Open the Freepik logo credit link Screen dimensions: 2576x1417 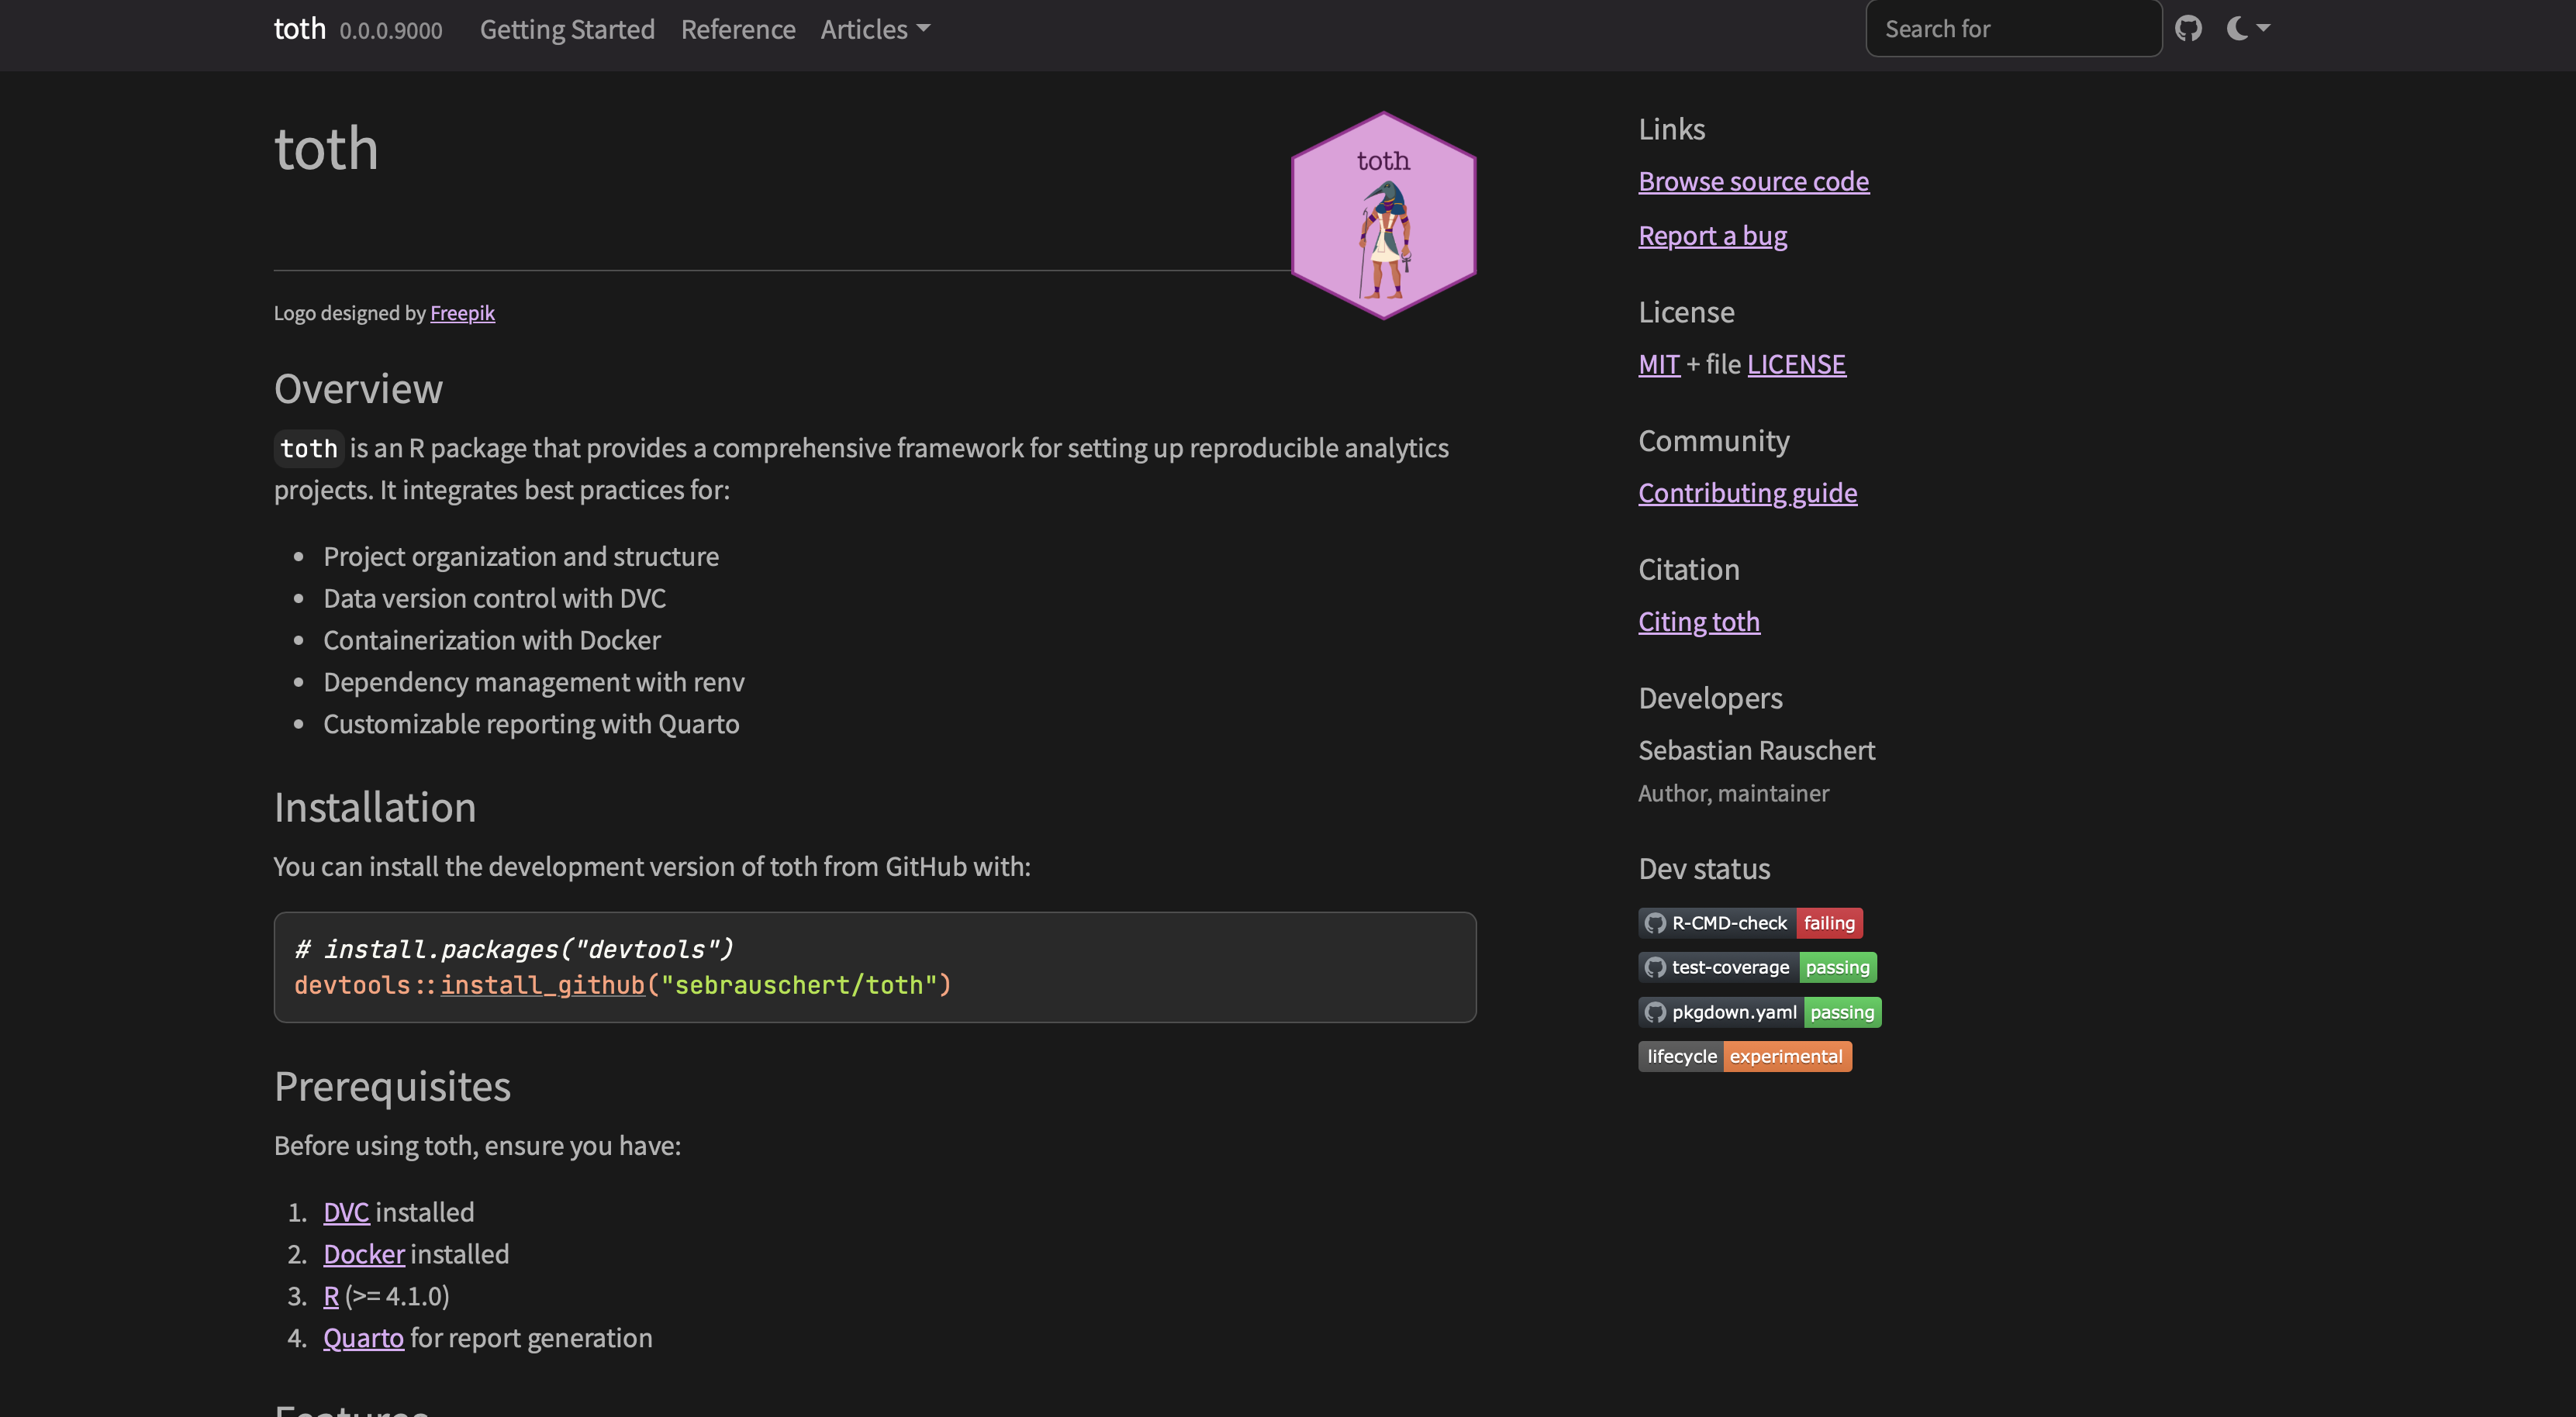[462, 313]
